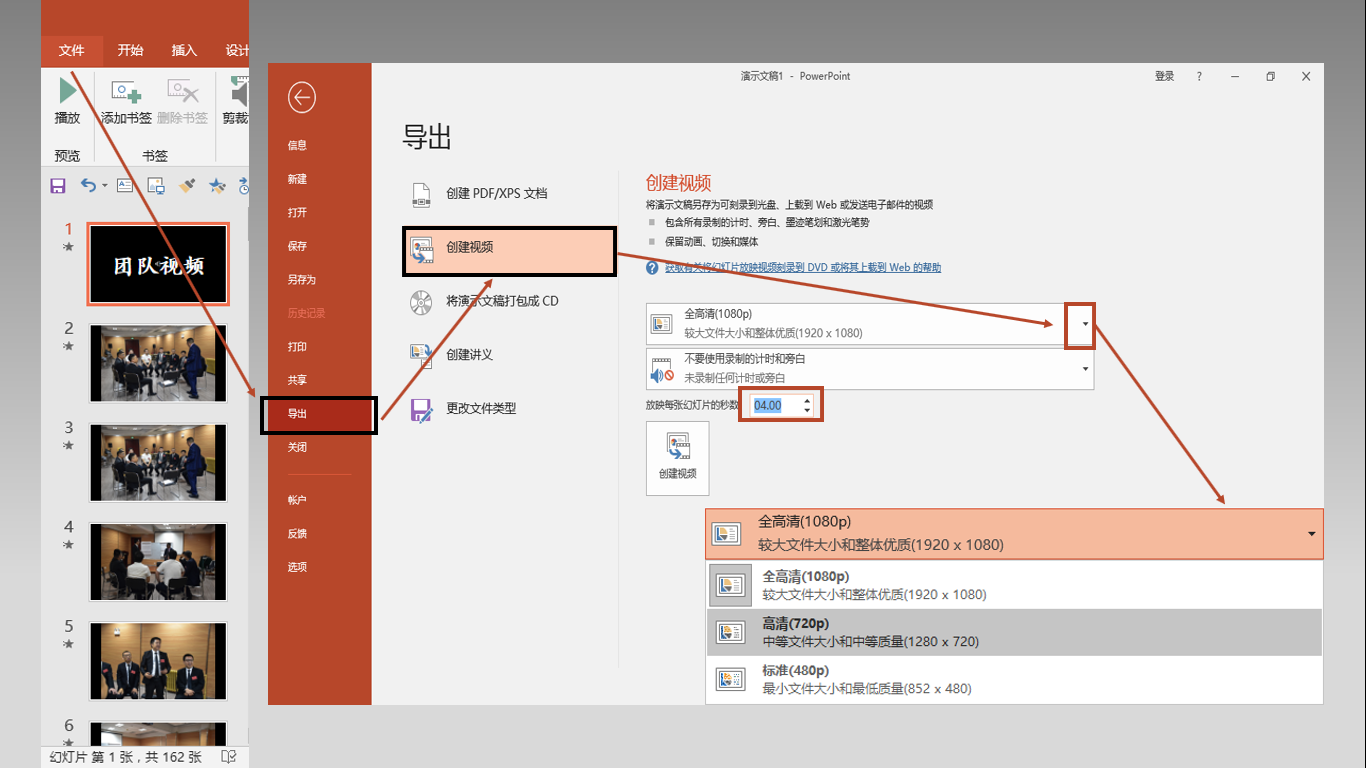Choose the Create Video (创建视频) export option
Screen dimensions: 1366x768
(509, 252)
